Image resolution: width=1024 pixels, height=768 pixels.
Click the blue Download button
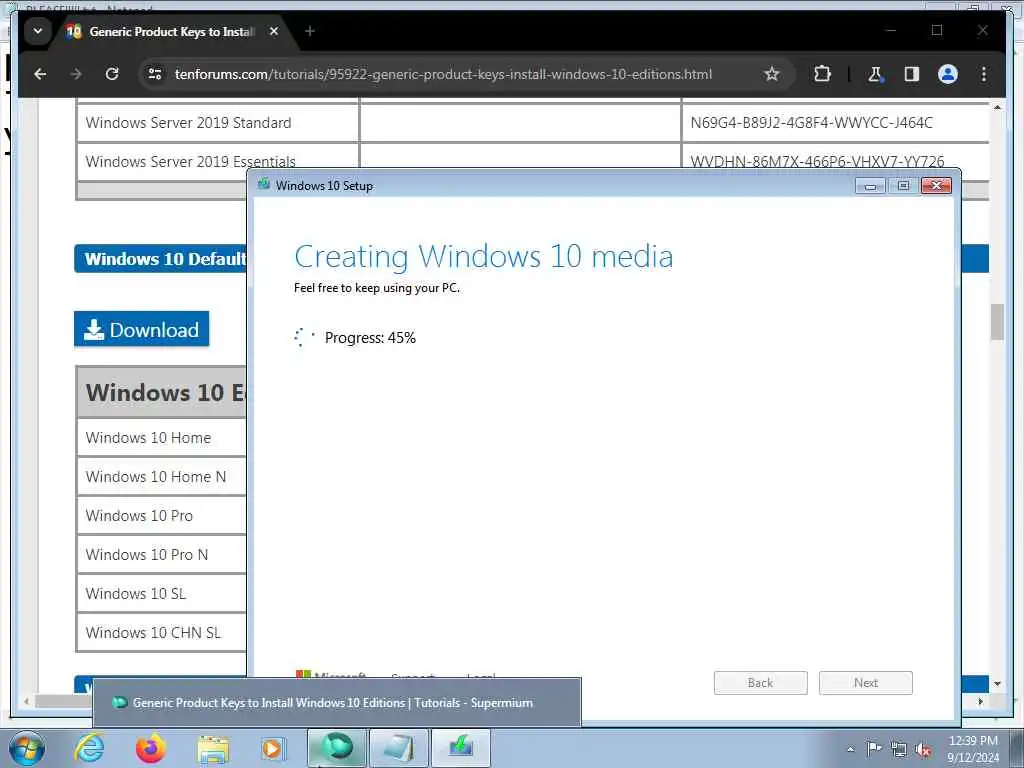point(142,329)
